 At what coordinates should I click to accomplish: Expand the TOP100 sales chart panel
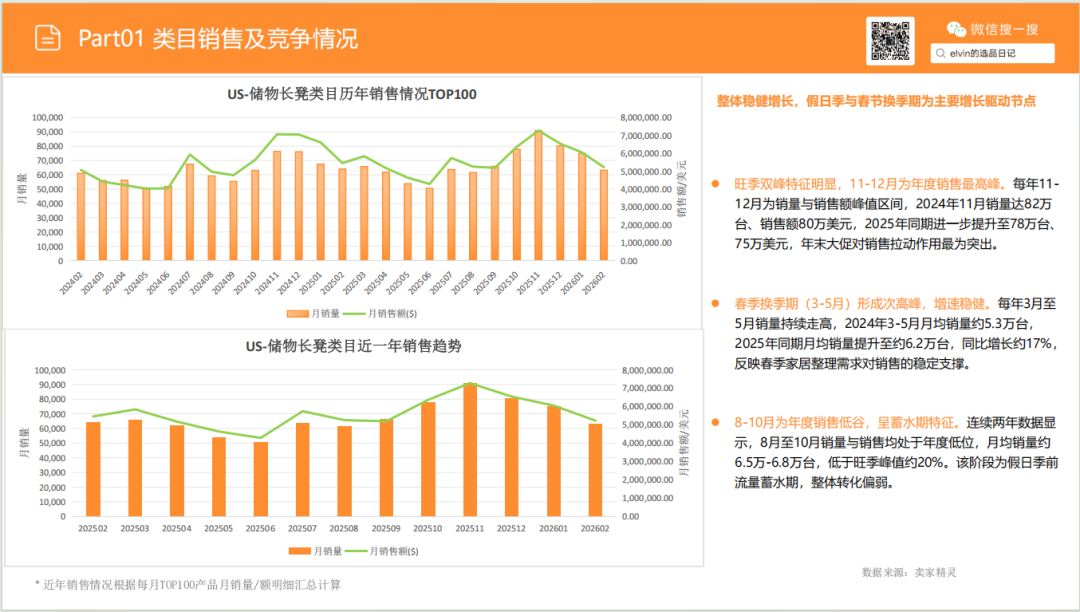click(x=352, y=198)
